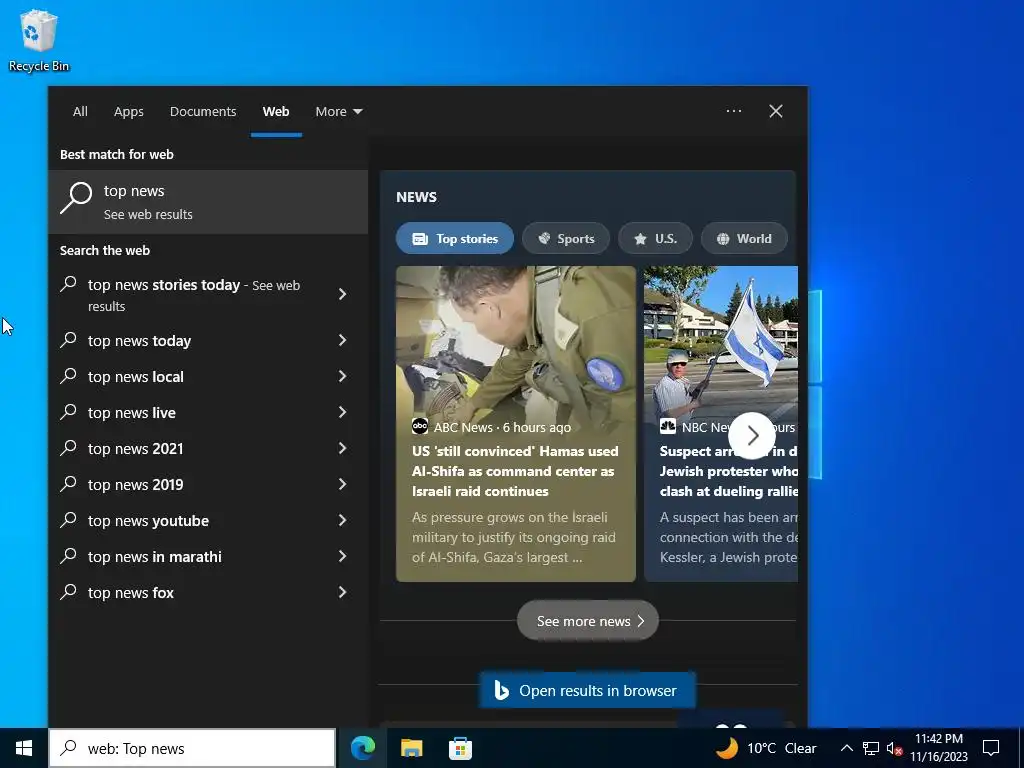Click the search icon next to top news live
Image resolution: width=1024 pixels, height=768 pixels.
point(69,411)
